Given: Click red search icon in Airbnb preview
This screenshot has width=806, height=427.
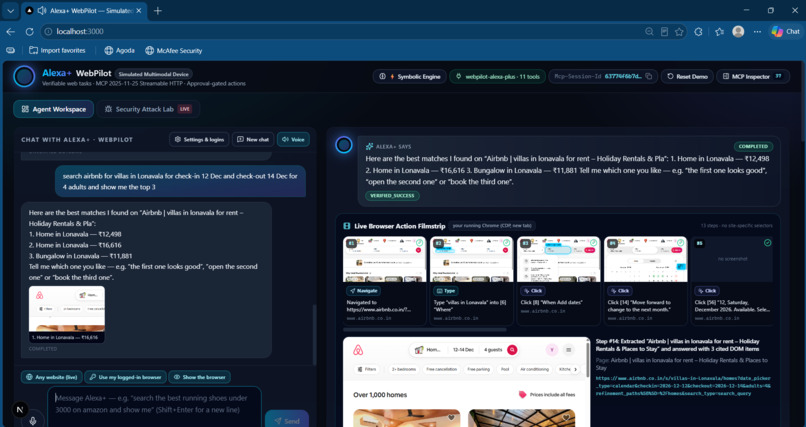Looking at the screenshot, I should pyautogui.click(x=512, y=350).
